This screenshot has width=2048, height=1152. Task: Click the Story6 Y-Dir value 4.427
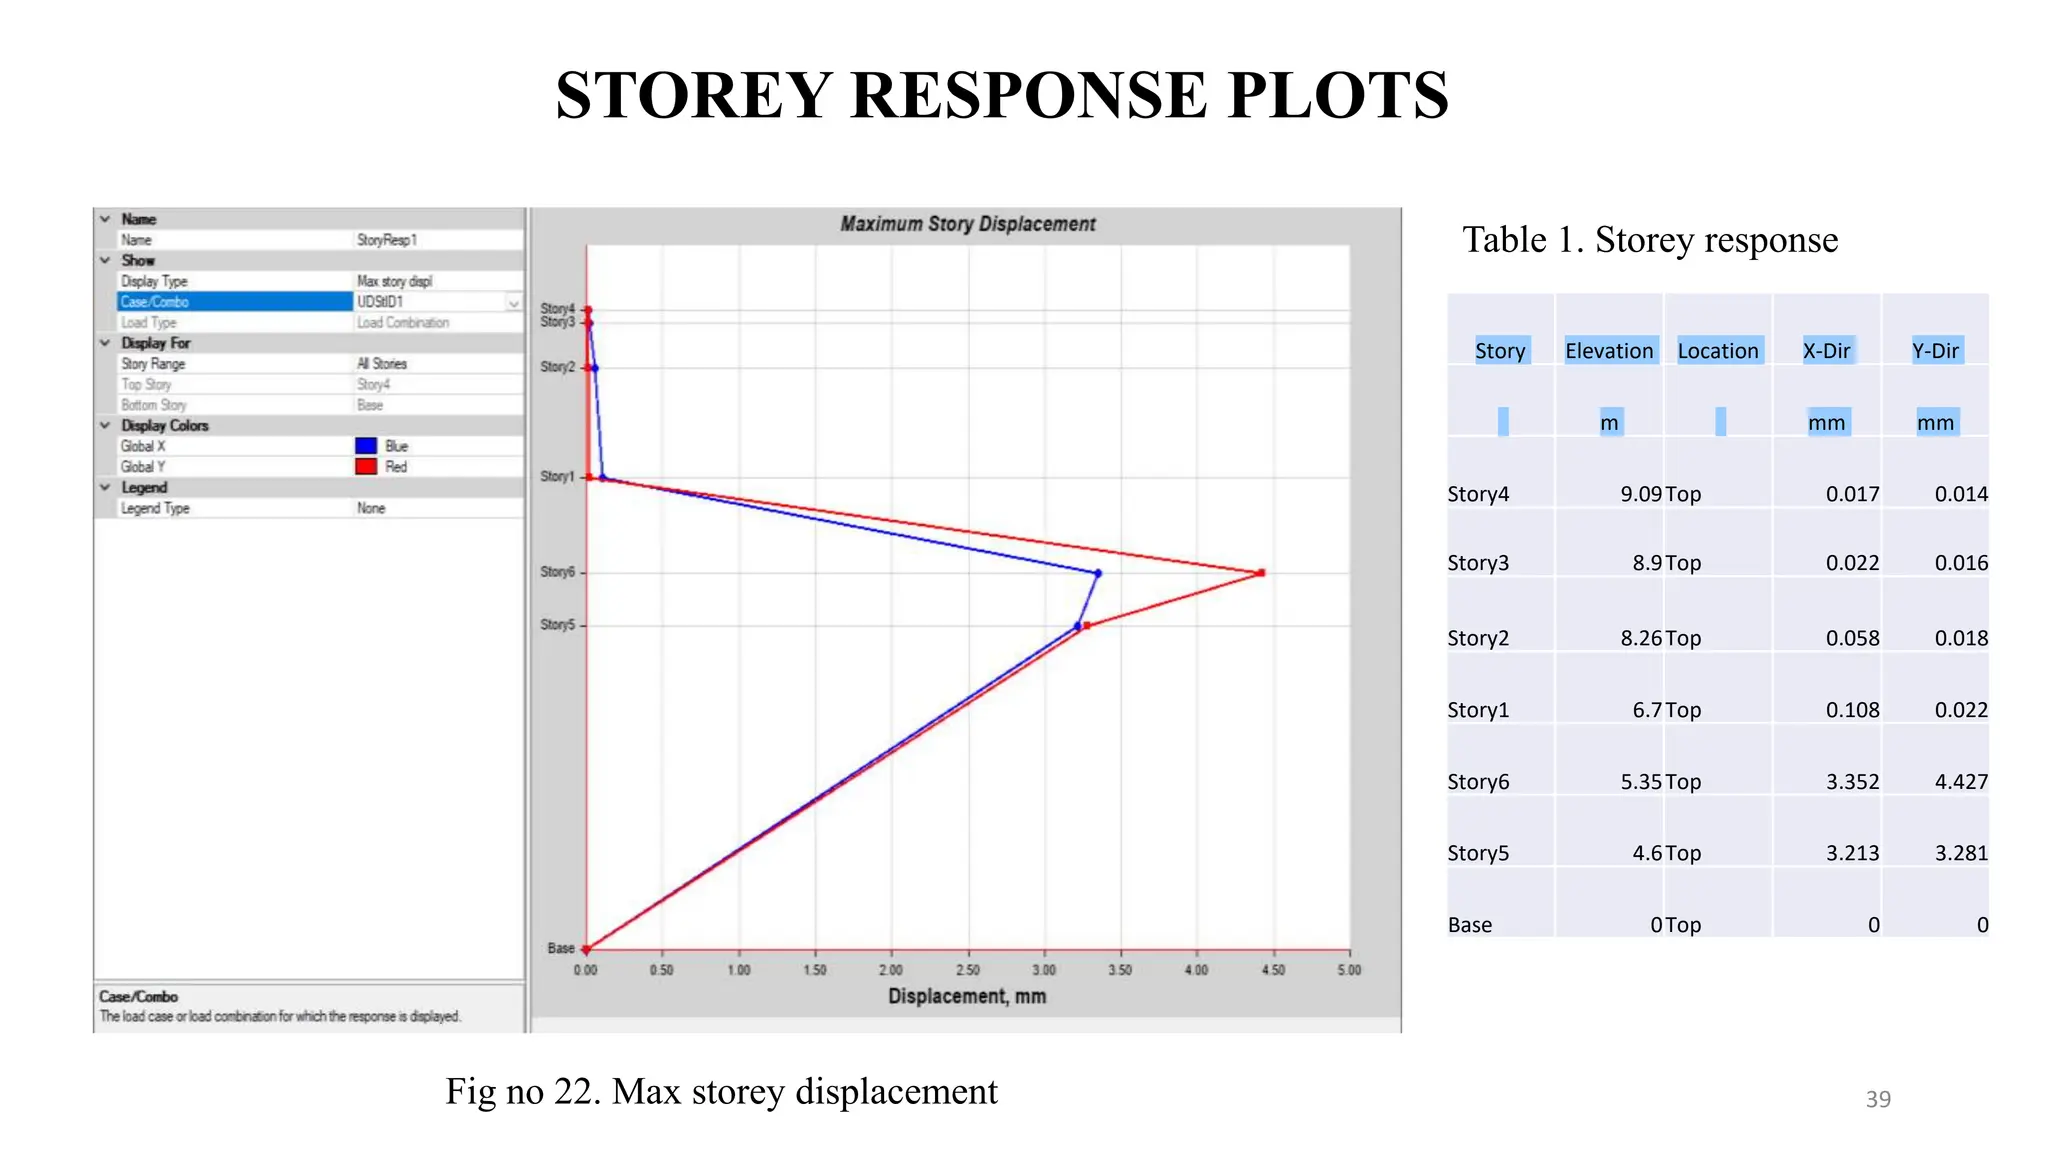click(1960, 782)
